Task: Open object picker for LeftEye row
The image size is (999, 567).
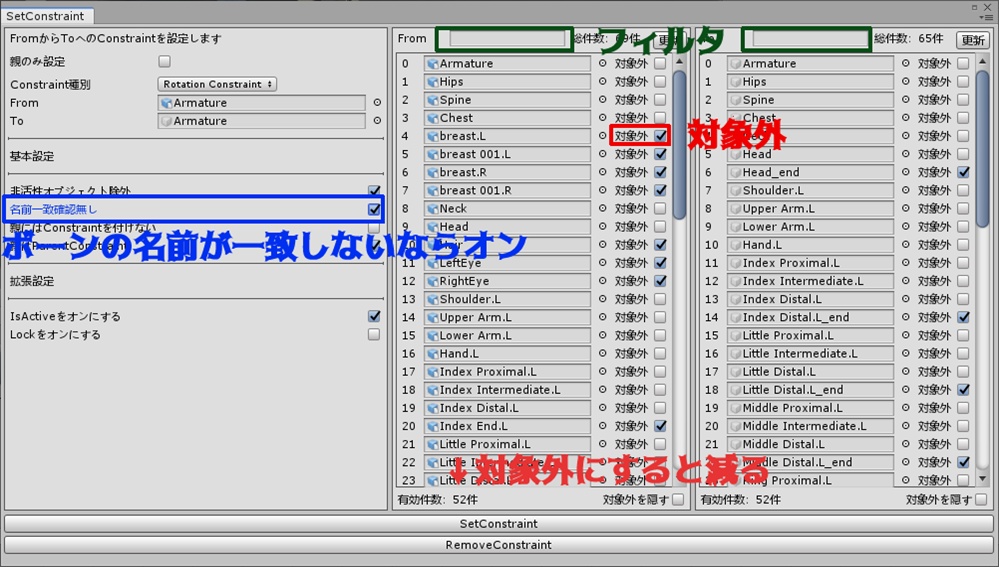Action: (602, 262)
